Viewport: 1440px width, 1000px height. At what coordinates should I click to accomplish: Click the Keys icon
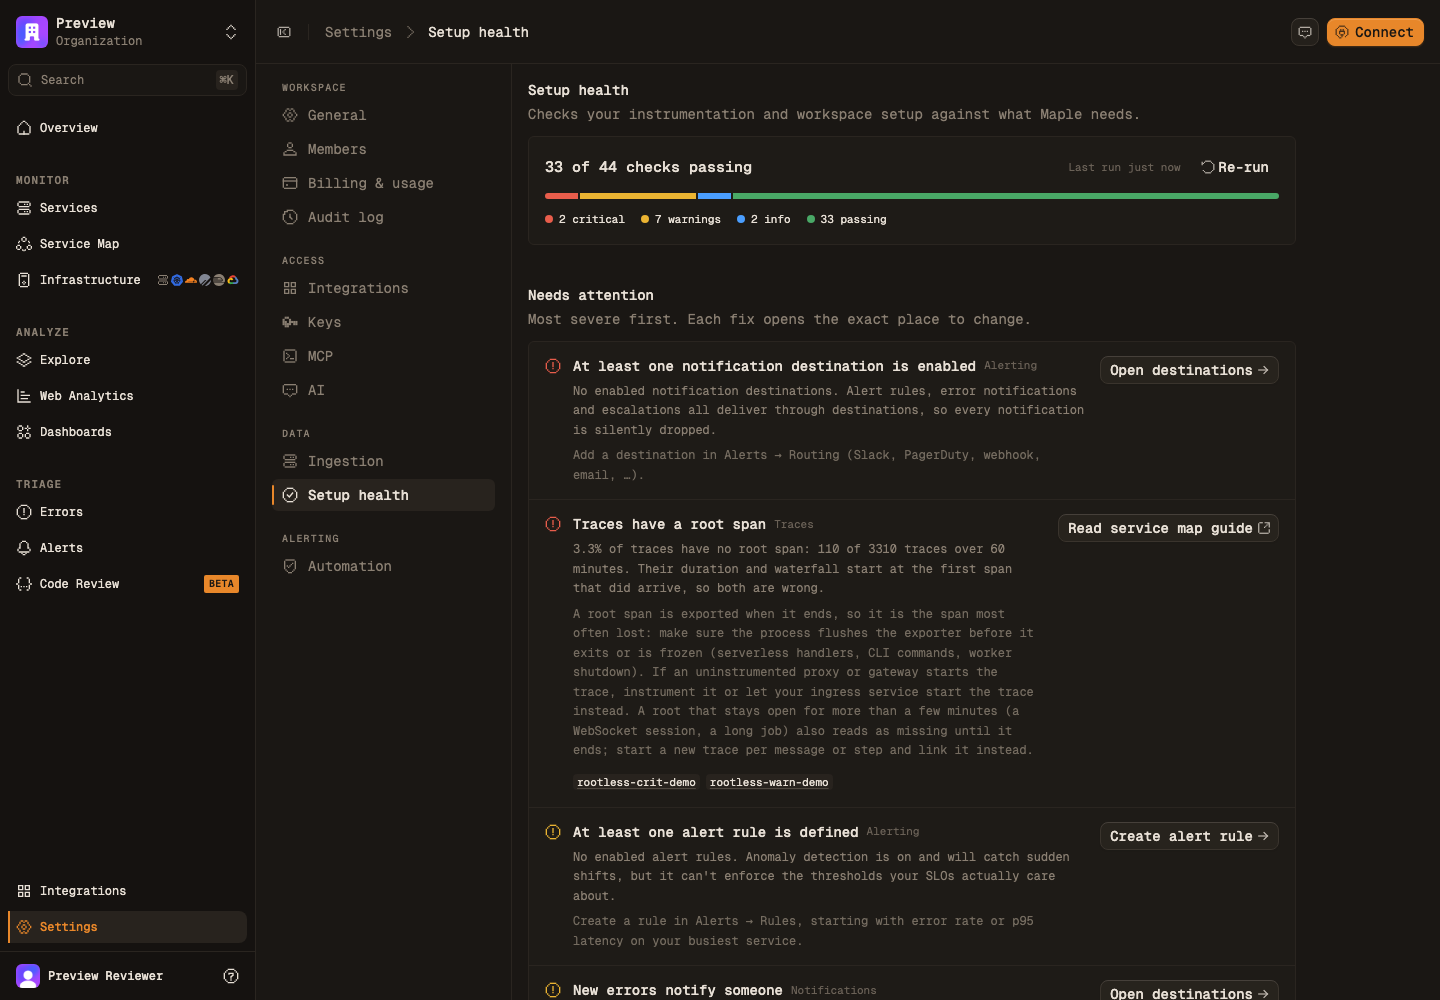[290, 322]
